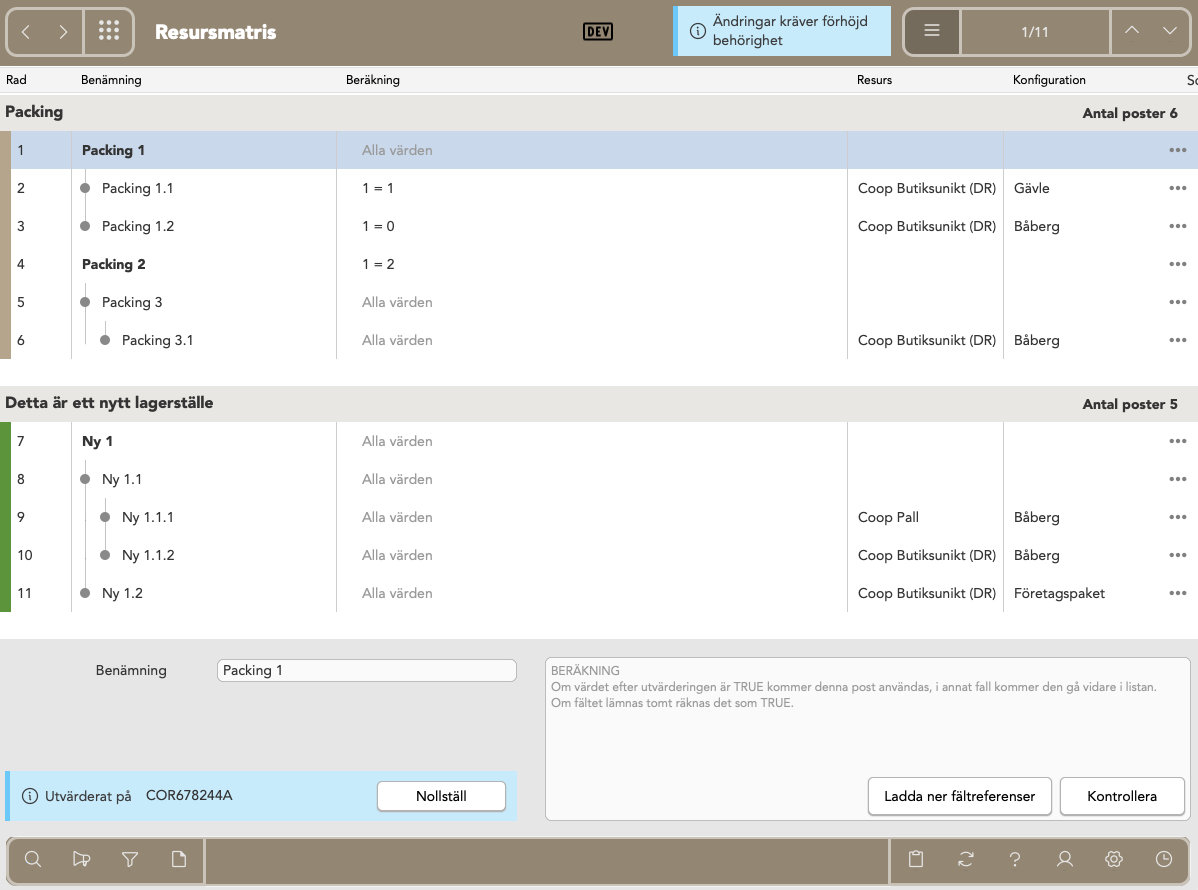Viewport: 1198px width, 890px height.
Task: Open more options for Packing 1 row
Action: [1177, 150]
